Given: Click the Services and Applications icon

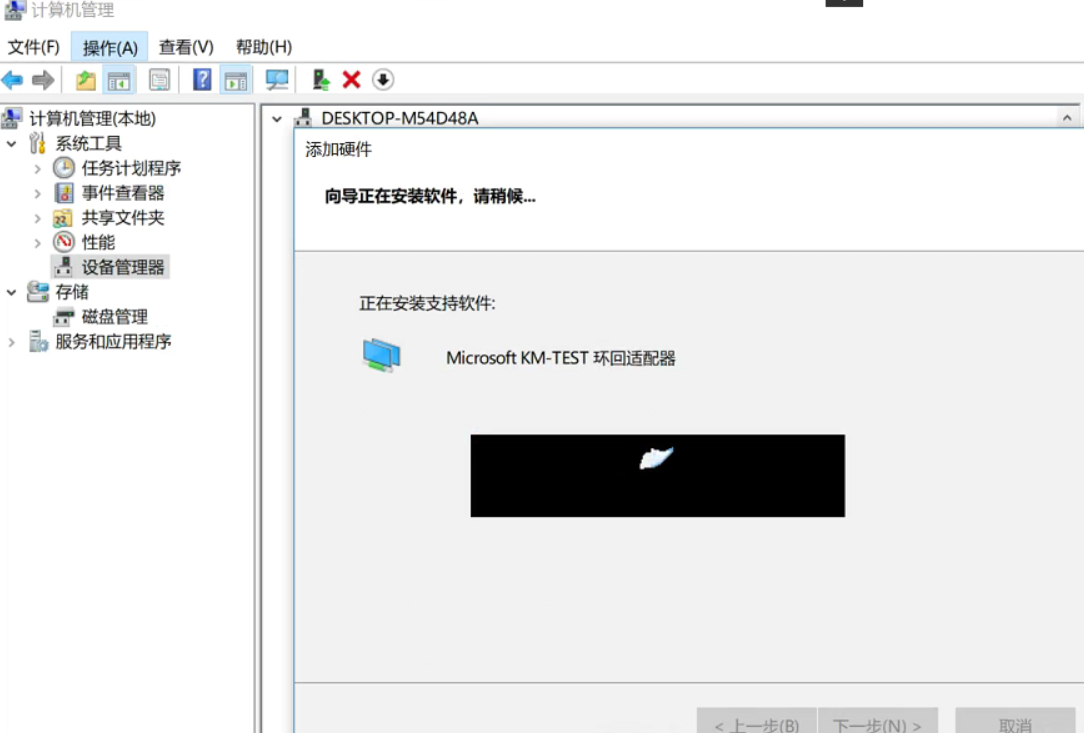Looking at the screenshot, I should point(38,342).
